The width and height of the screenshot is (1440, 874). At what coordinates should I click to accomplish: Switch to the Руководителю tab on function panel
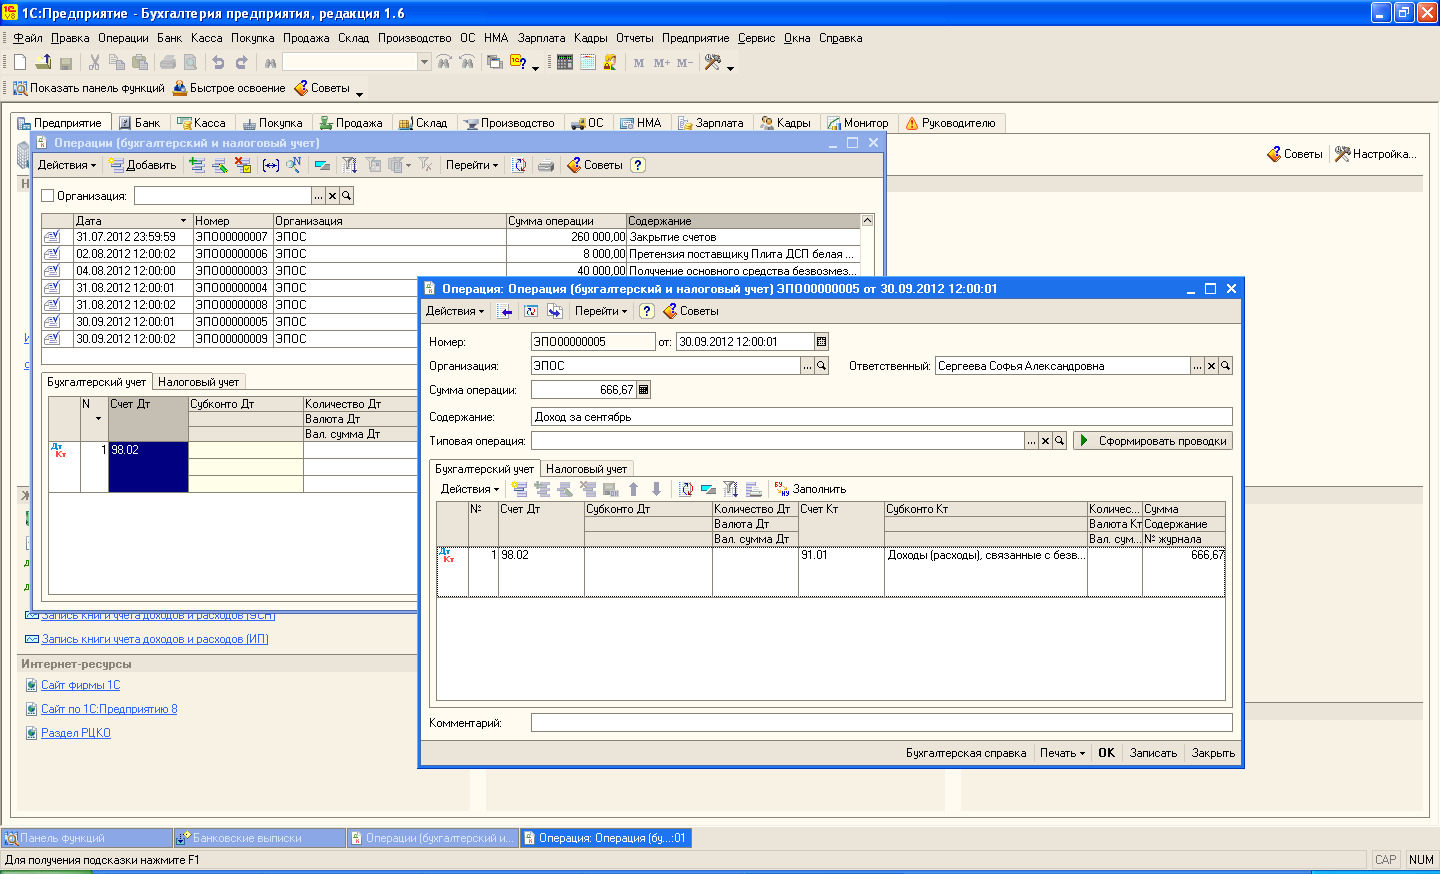point(950,123)
